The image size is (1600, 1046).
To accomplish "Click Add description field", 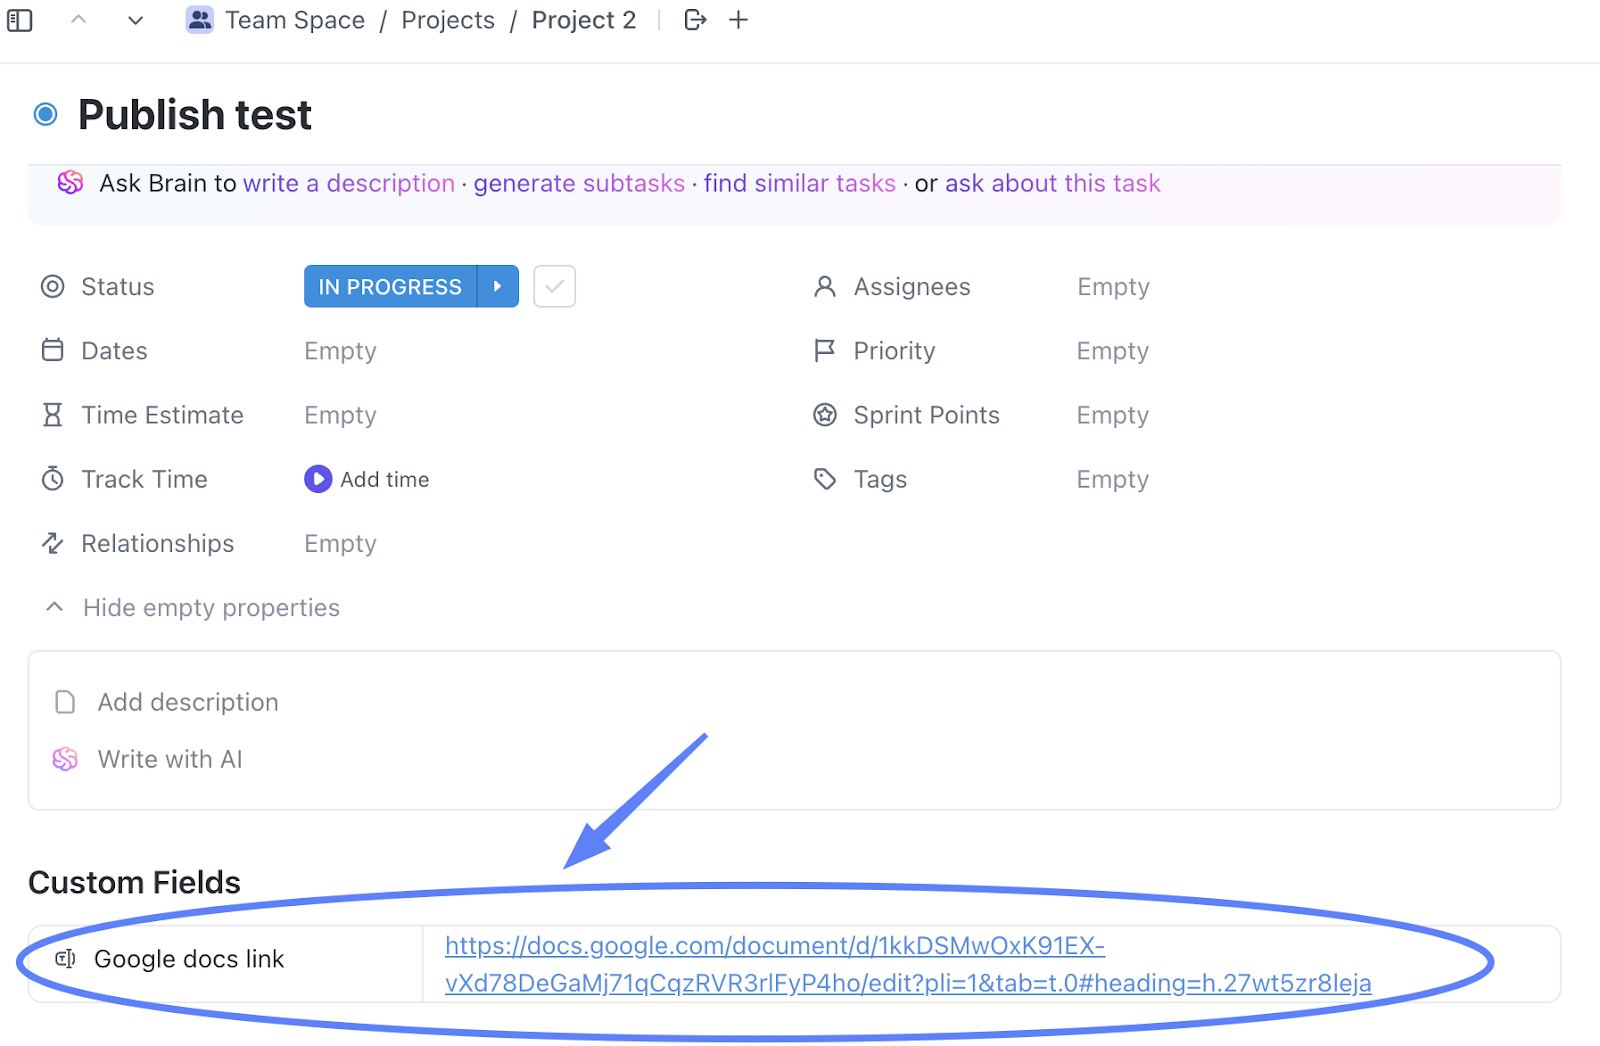I will pos(188,702).
